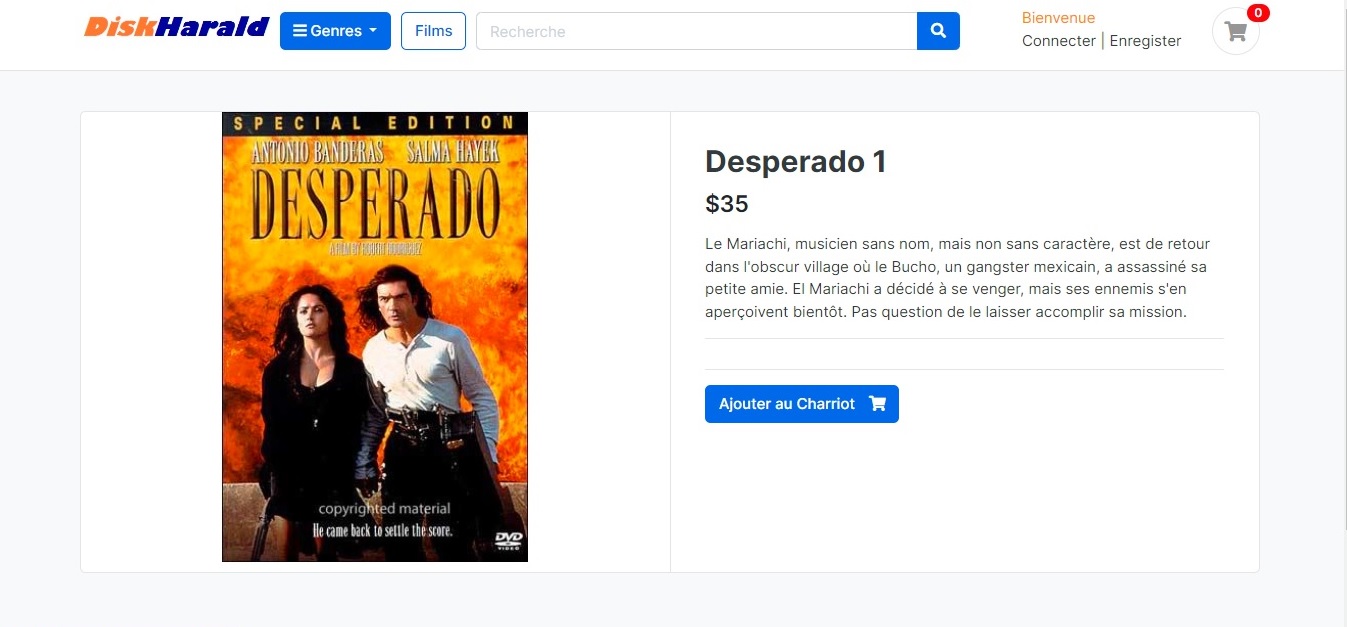The width and height of the screenshot is (1347, 627).
Task: Click the Special Edition banner on poster
Action: click(375, 123)
